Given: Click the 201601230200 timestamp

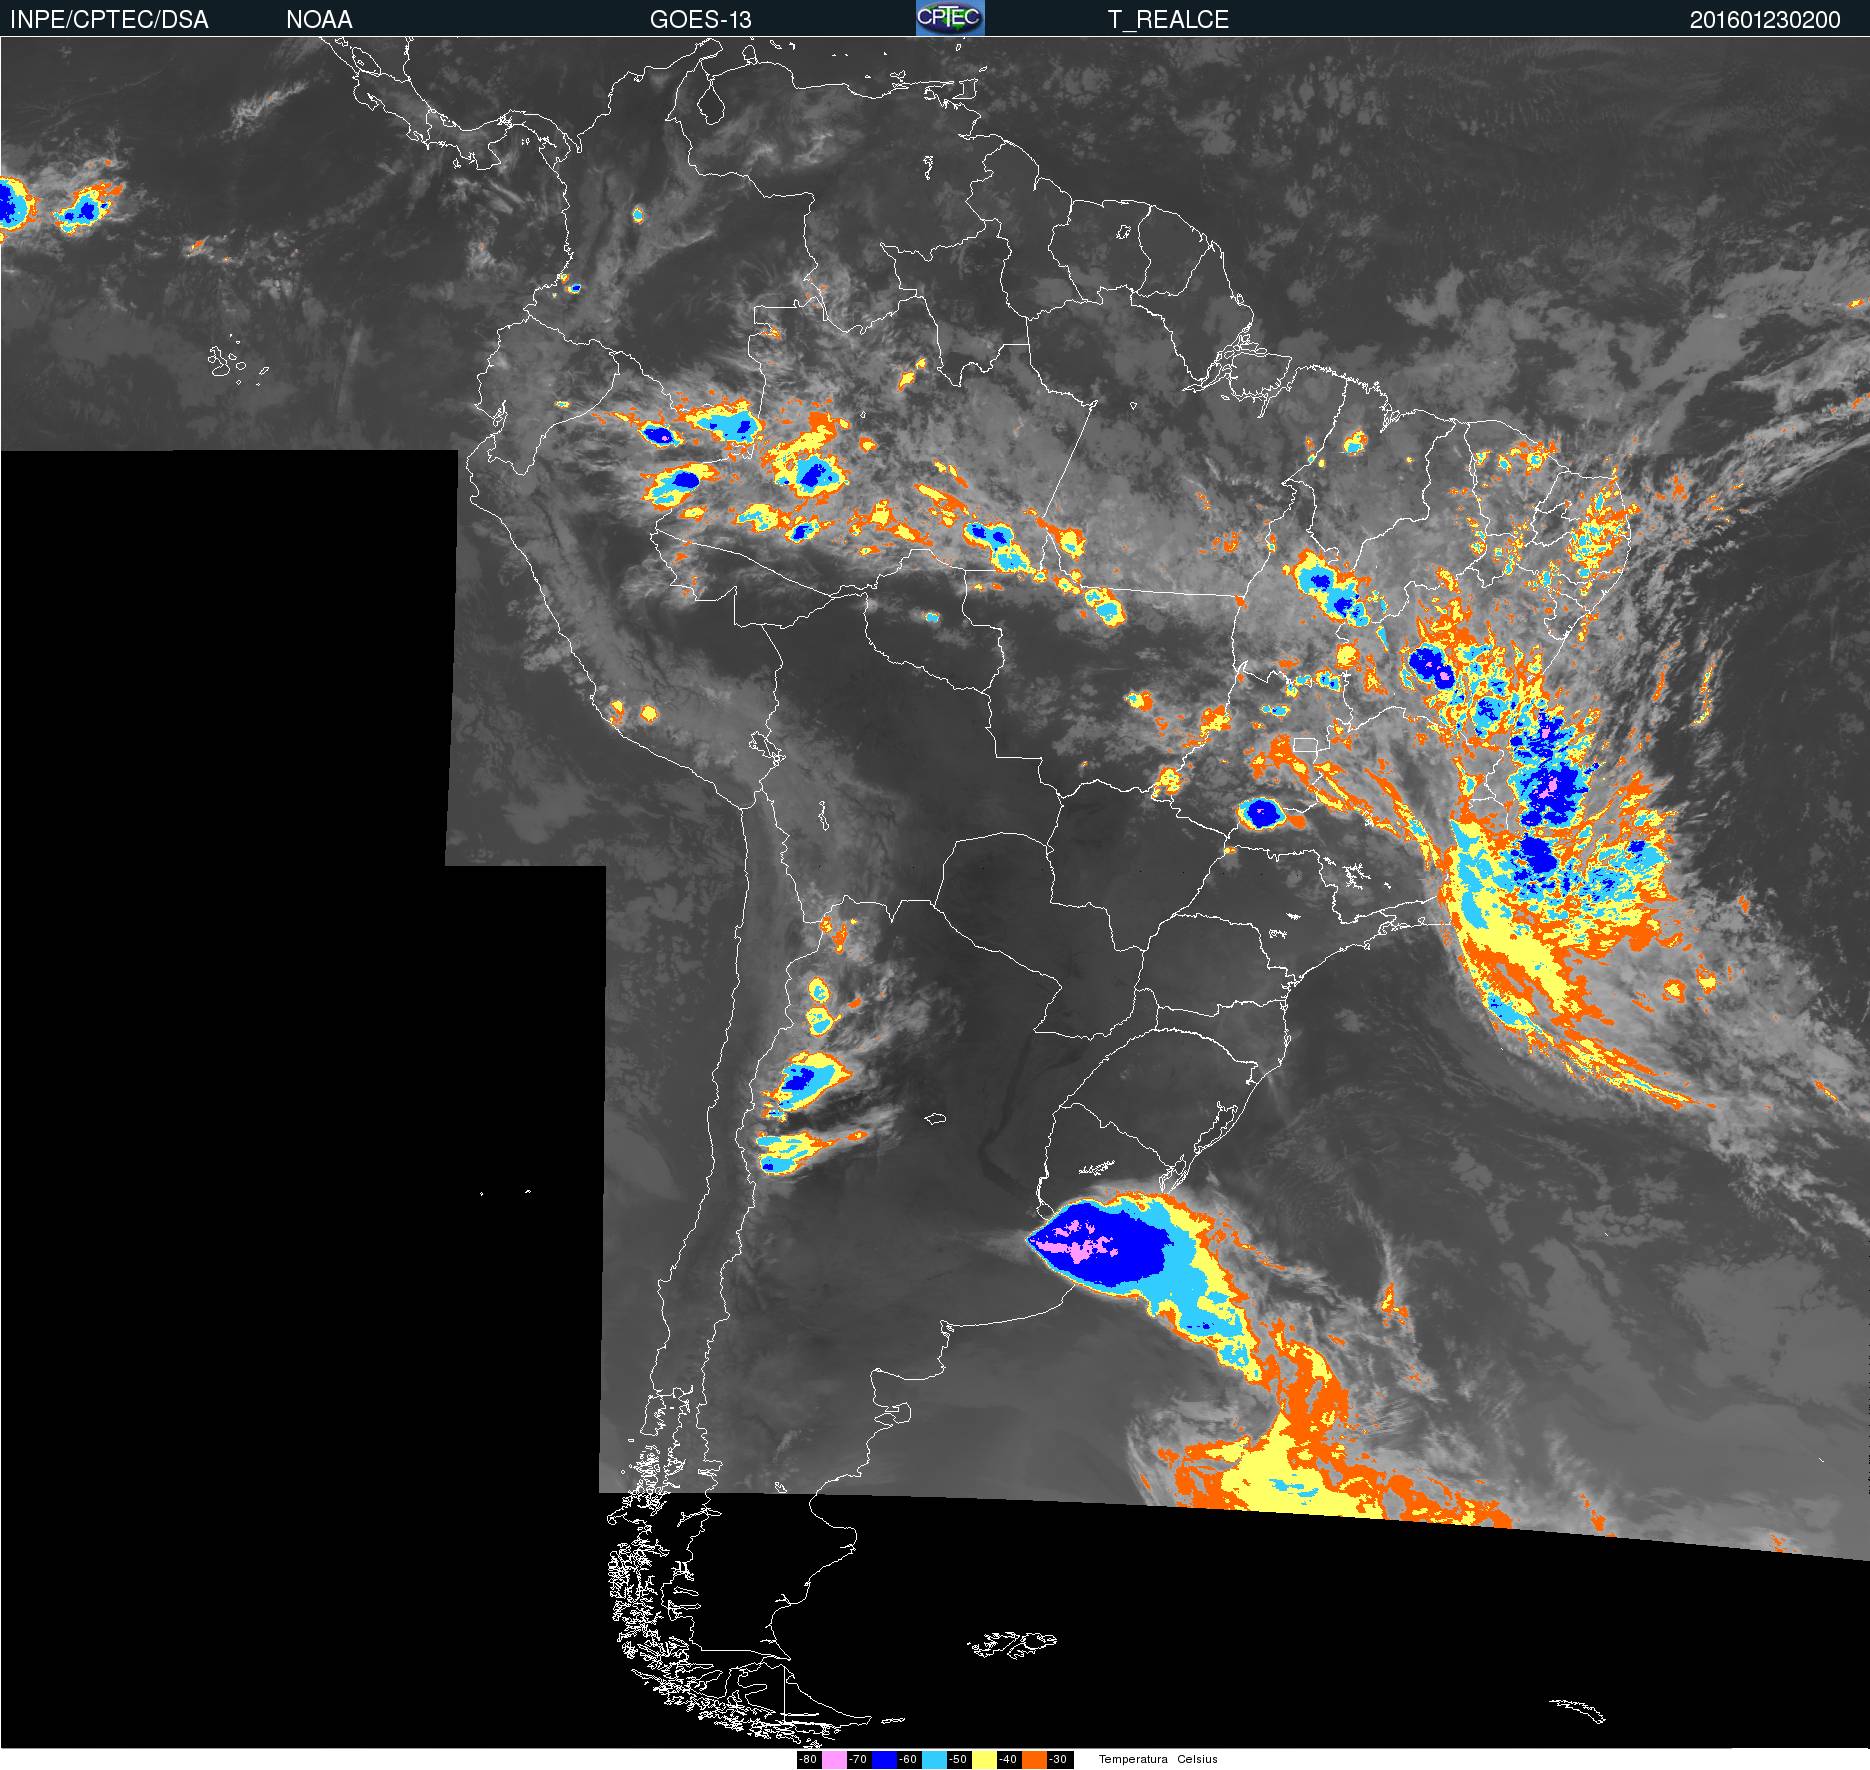Looking at the screenshot, I should pos(1765,20).
